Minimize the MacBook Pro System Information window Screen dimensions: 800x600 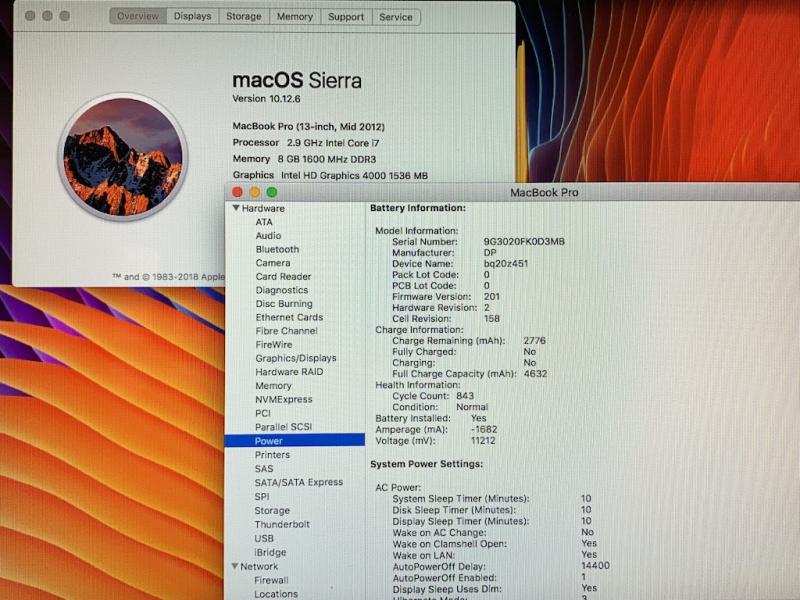255,192
